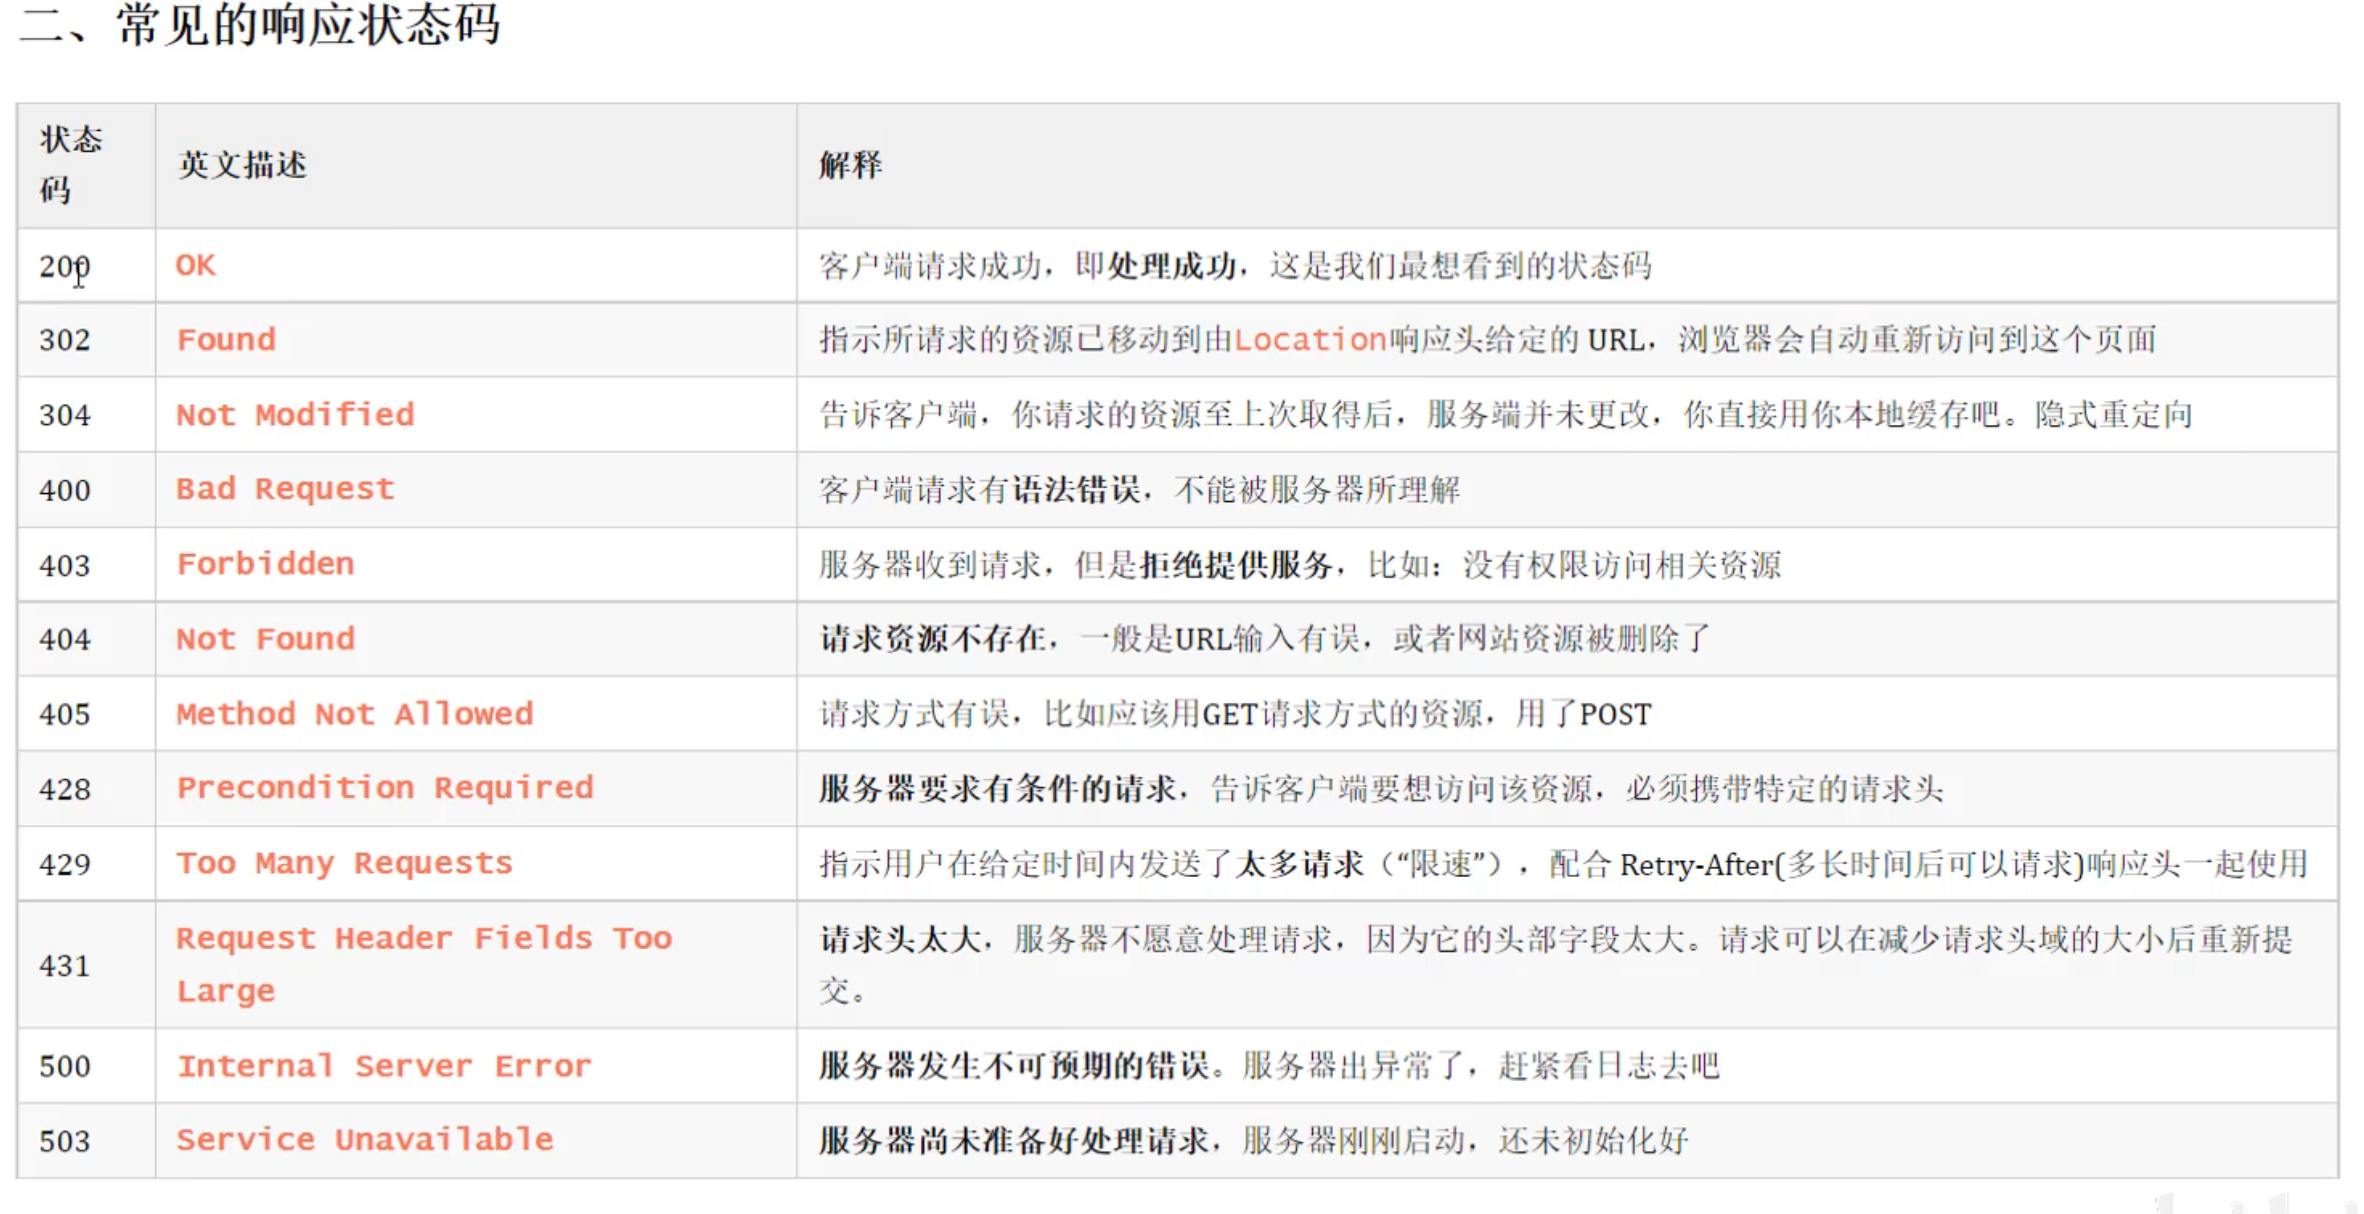Select the Not Modified text

(295, 415)
